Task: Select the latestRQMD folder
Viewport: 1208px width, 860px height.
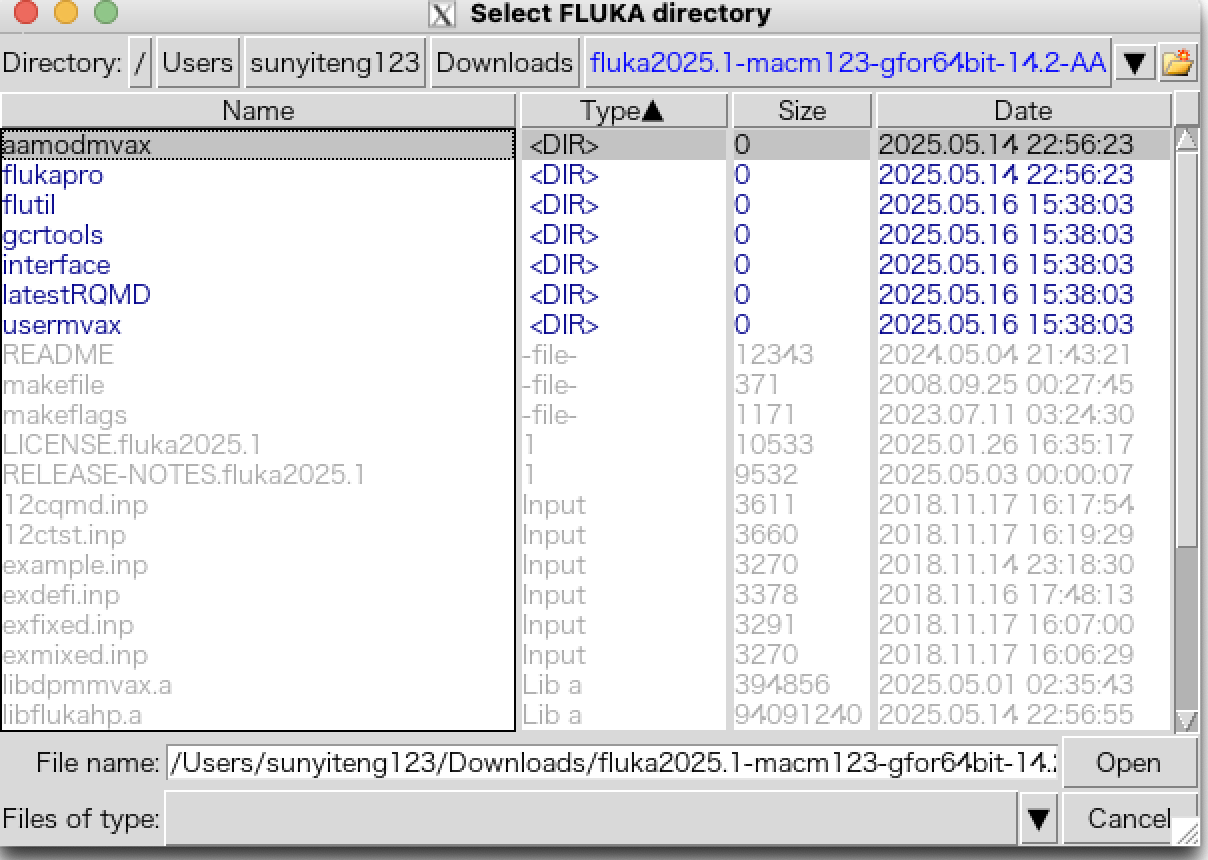Action: [x=77, y=295]
